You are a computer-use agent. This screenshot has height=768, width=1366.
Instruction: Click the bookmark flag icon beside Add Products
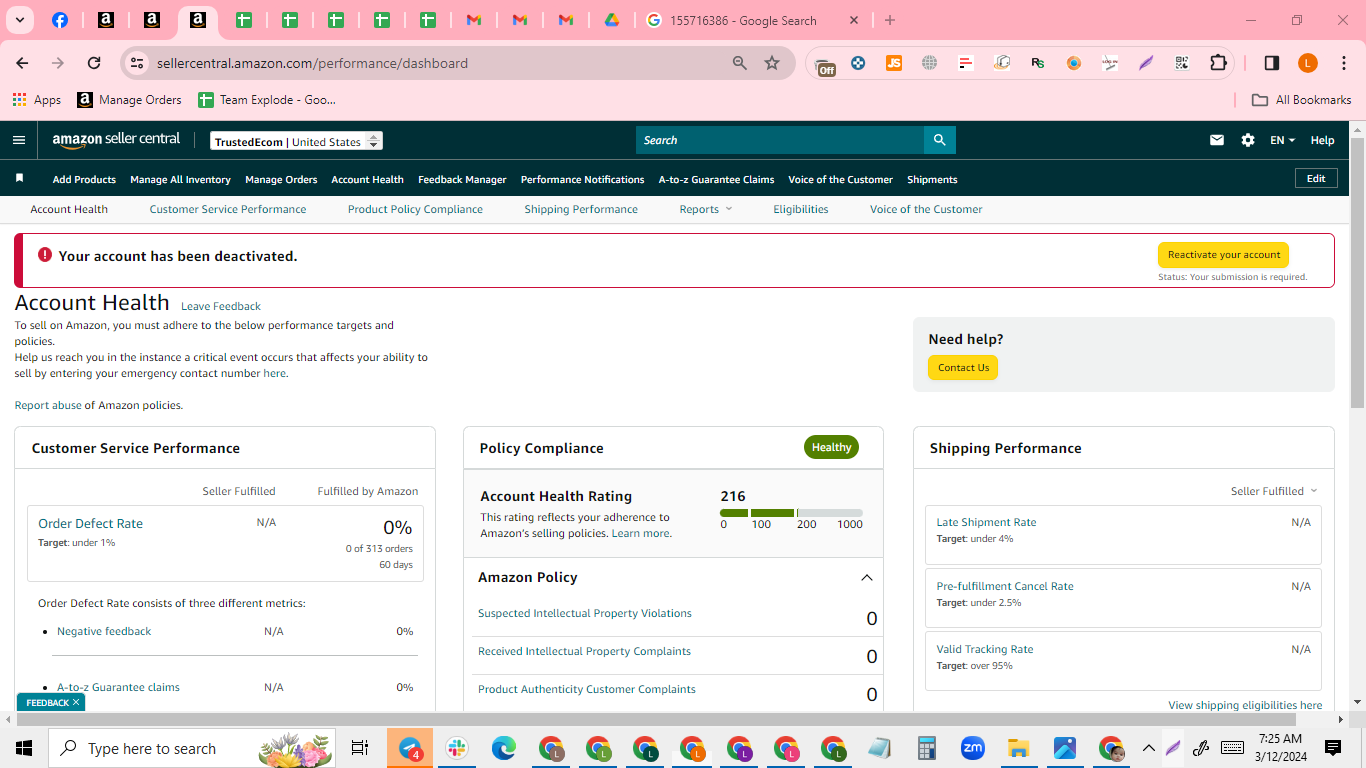pos(19,179)
